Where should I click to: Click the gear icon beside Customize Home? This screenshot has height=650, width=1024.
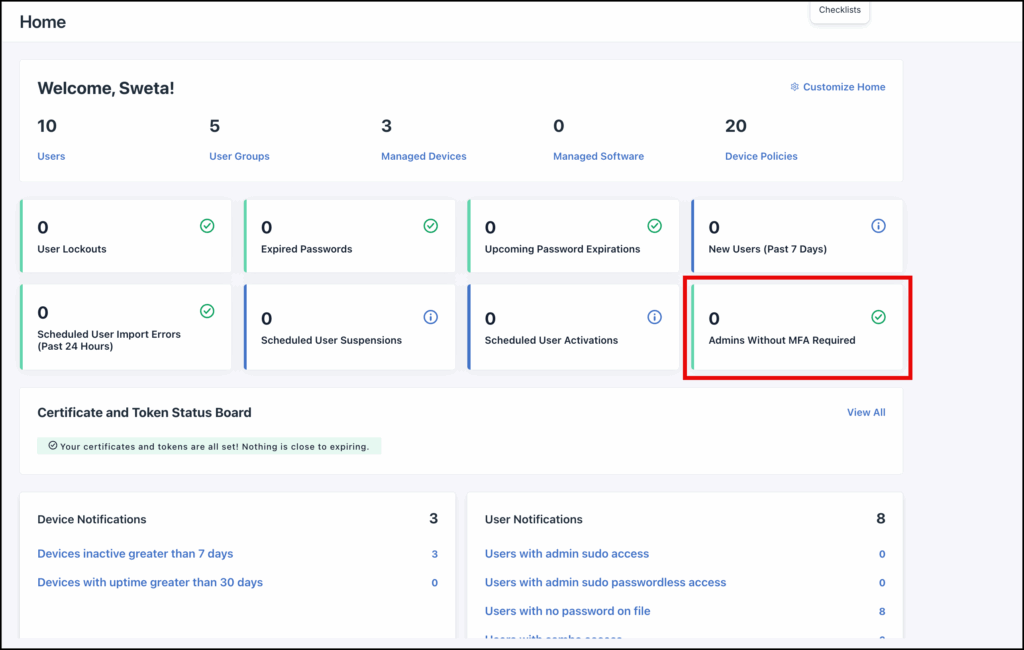(794, 87)
